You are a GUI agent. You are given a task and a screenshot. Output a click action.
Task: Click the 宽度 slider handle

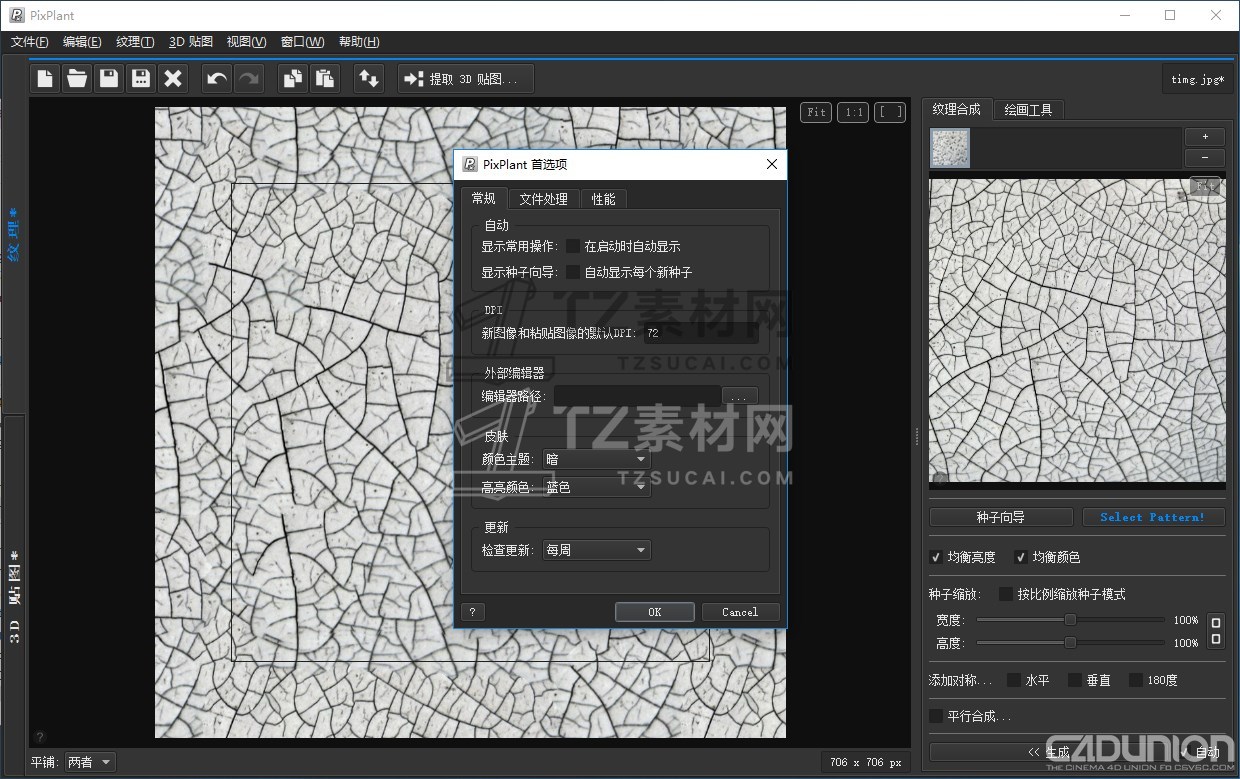click(x=1070, y=620)
